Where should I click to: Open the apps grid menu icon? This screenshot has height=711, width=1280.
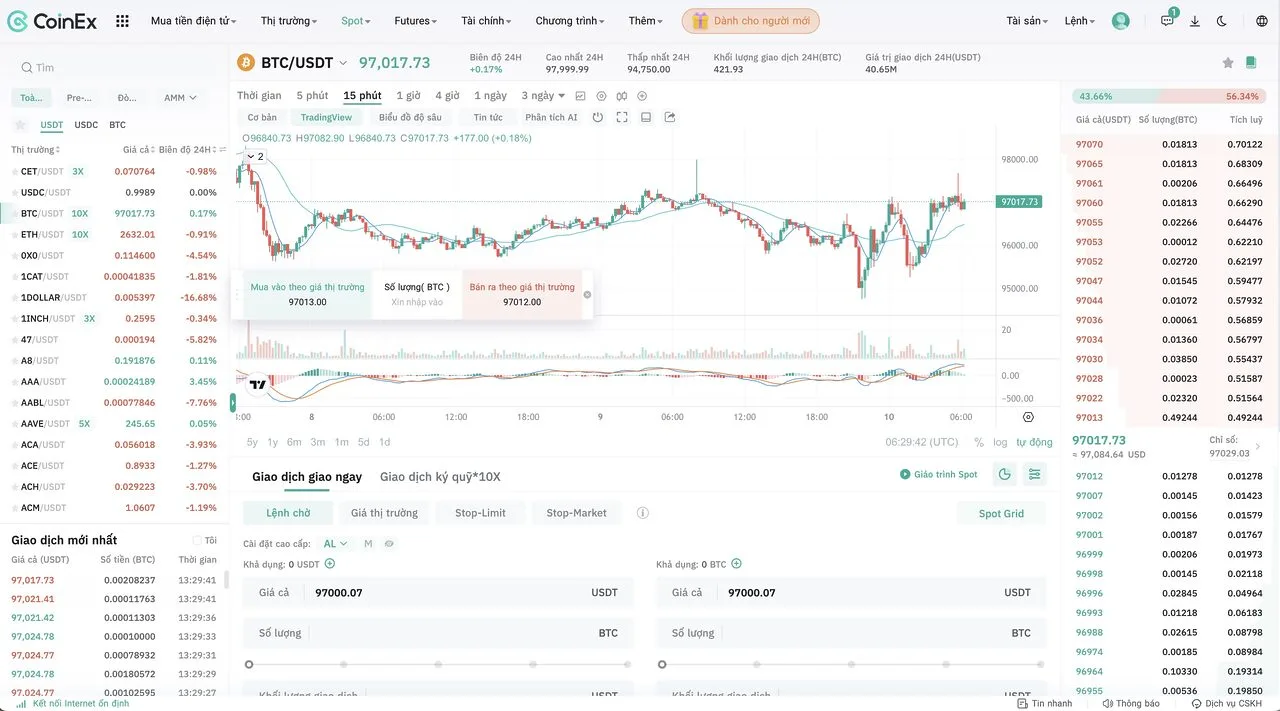click(x=122, y=21)
